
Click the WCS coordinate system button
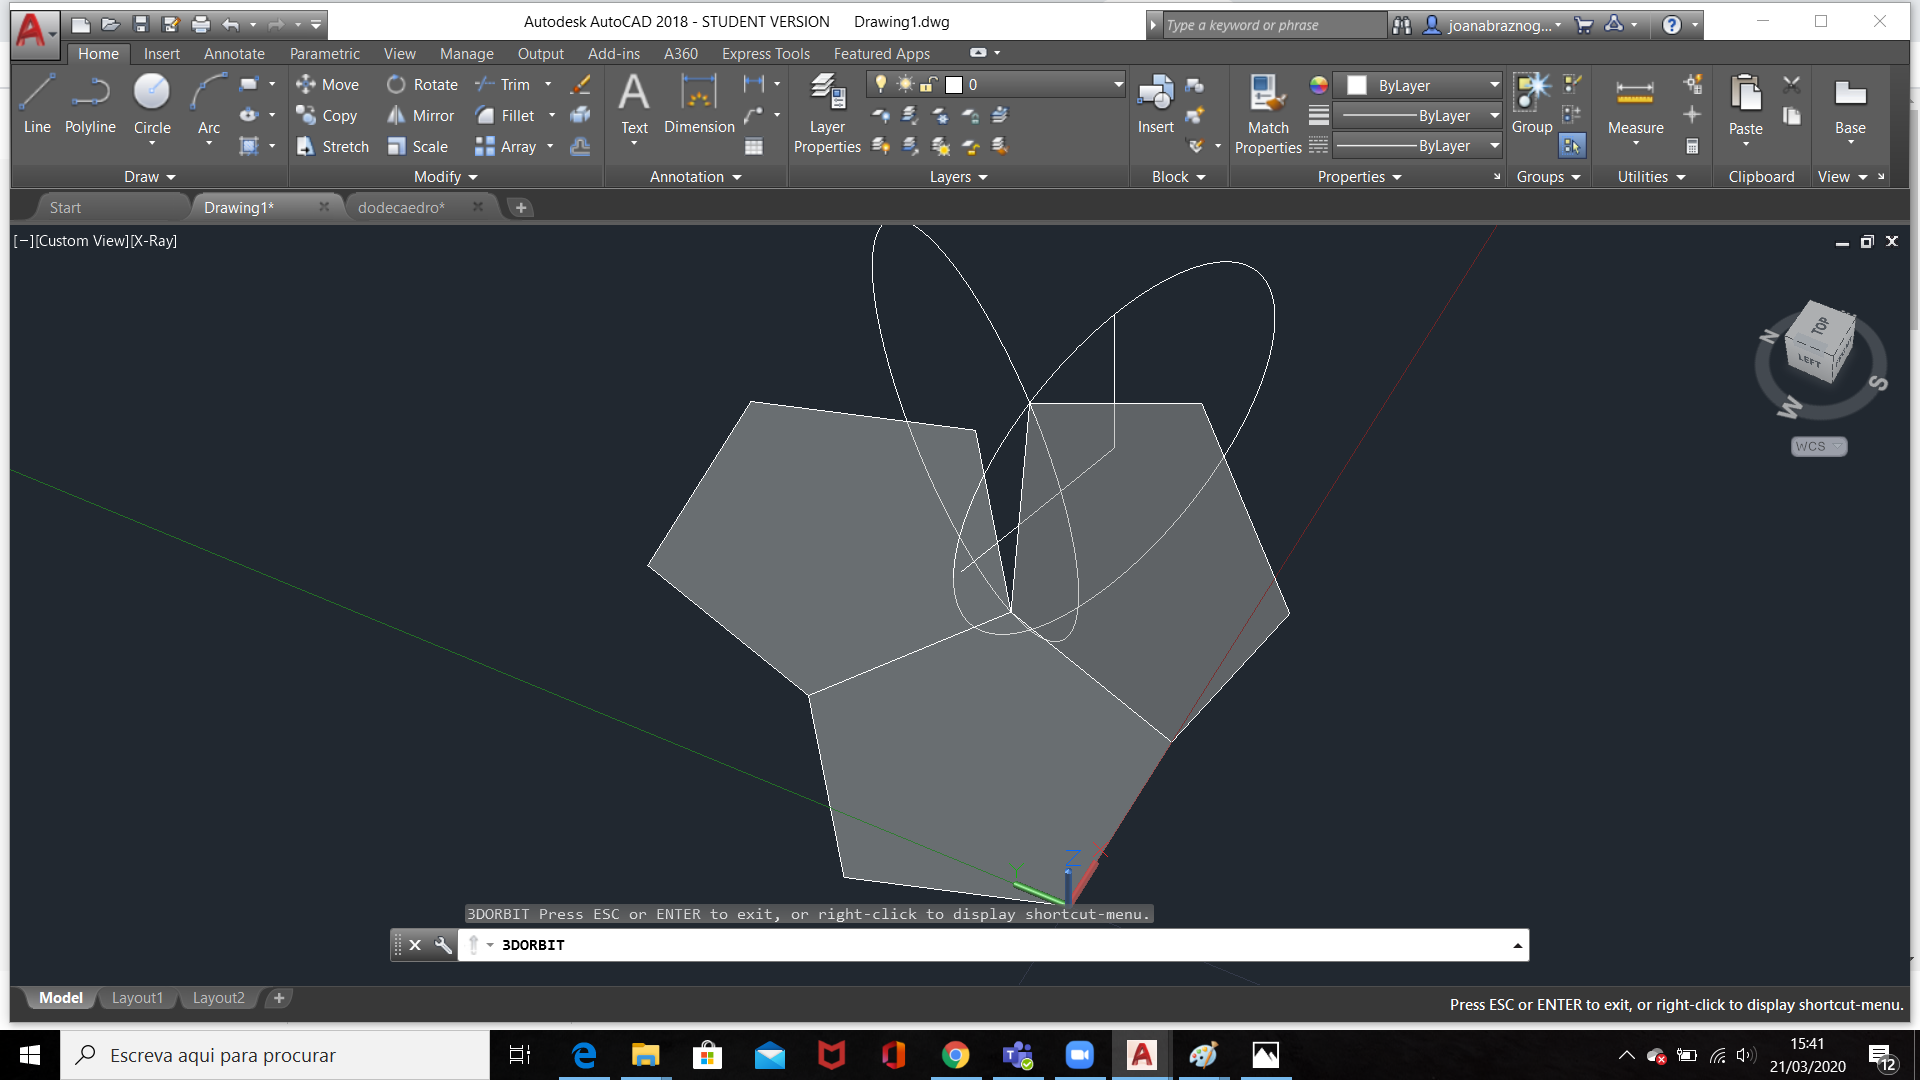point(1819,447)
